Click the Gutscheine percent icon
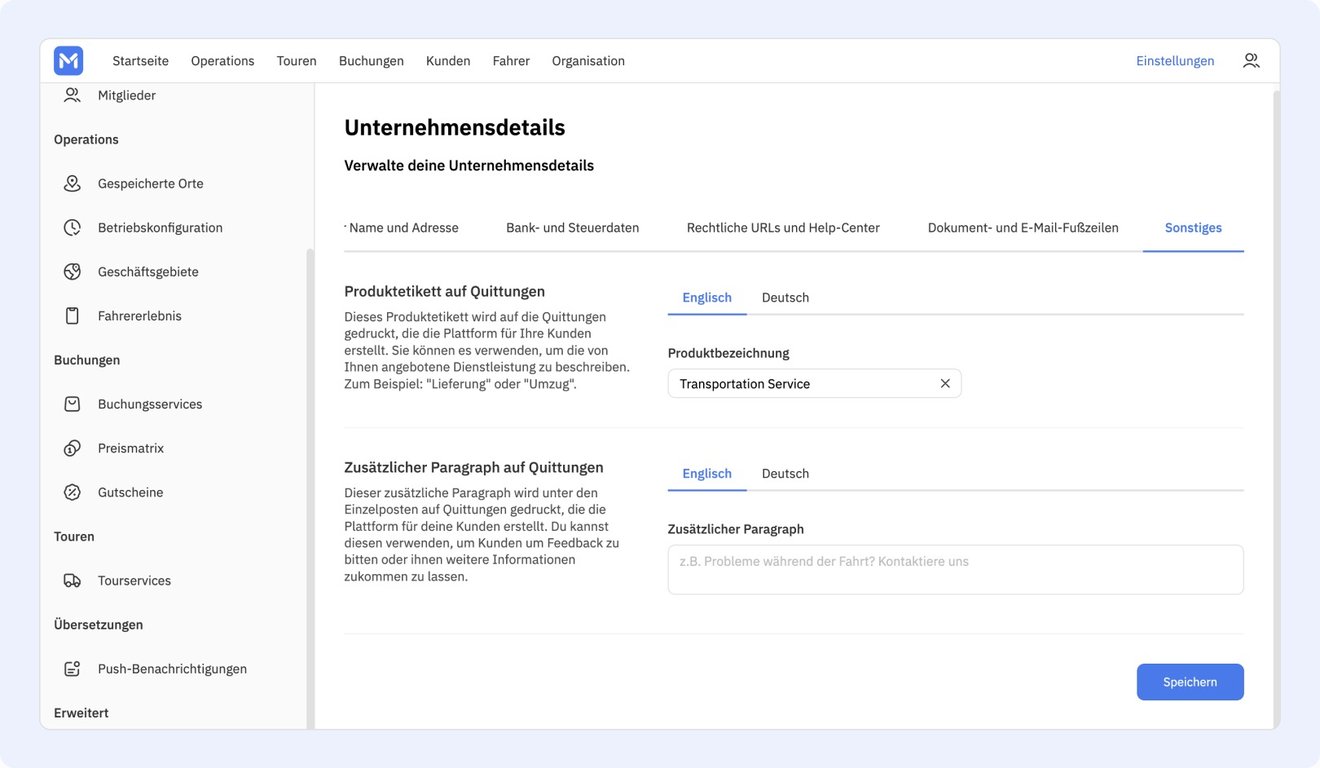 72,492
